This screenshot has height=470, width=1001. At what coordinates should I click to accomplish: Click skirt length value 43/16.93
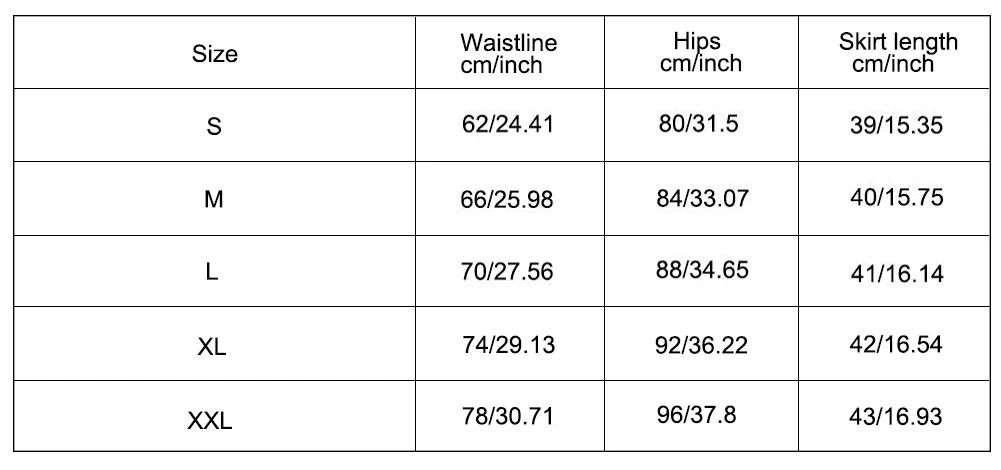tap(897, 416)
